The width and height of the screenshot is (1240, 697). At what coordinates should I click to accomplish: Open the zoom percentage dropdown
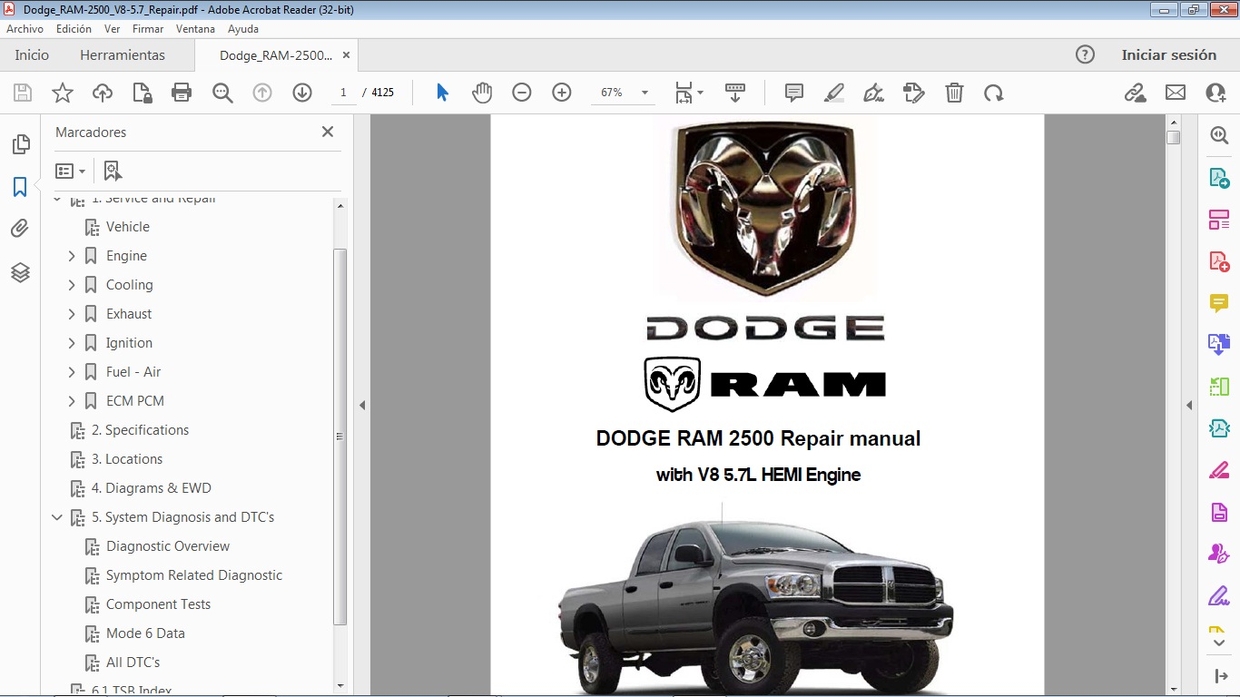pyautogui.click(x=644, y=92)
